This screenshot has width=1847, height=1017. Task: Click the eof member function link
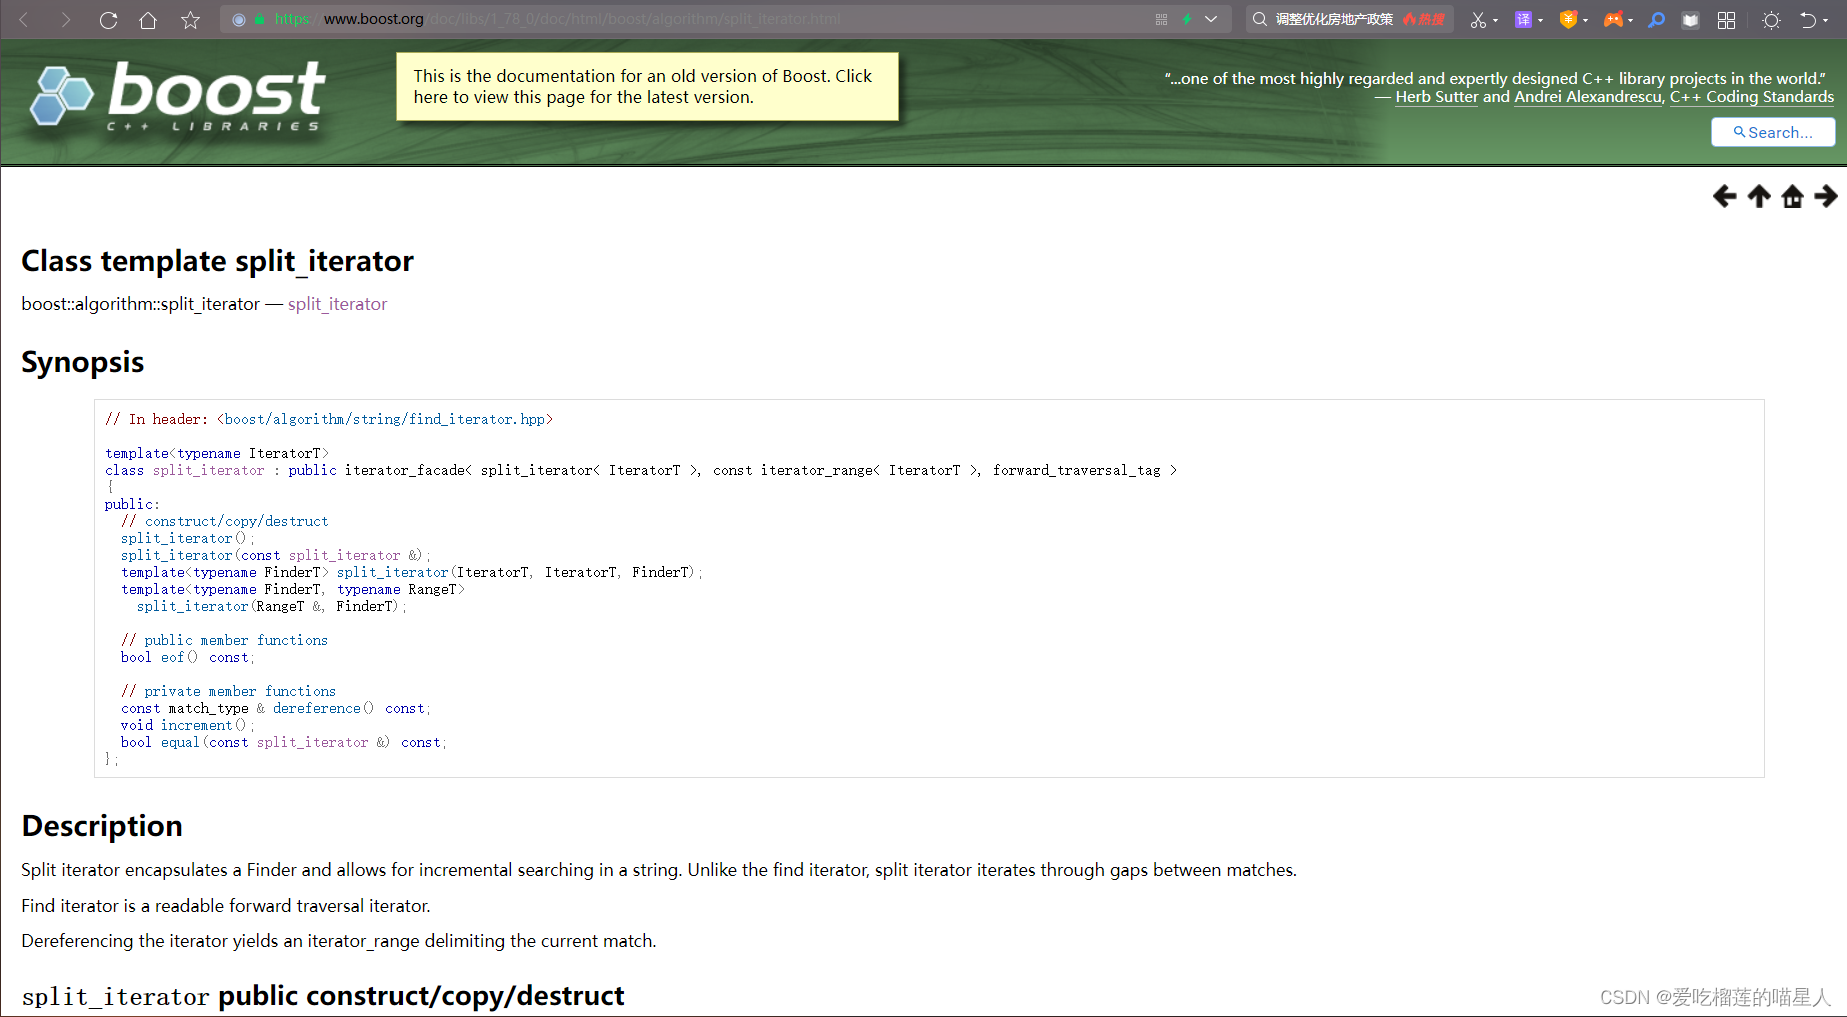[172, 657]
